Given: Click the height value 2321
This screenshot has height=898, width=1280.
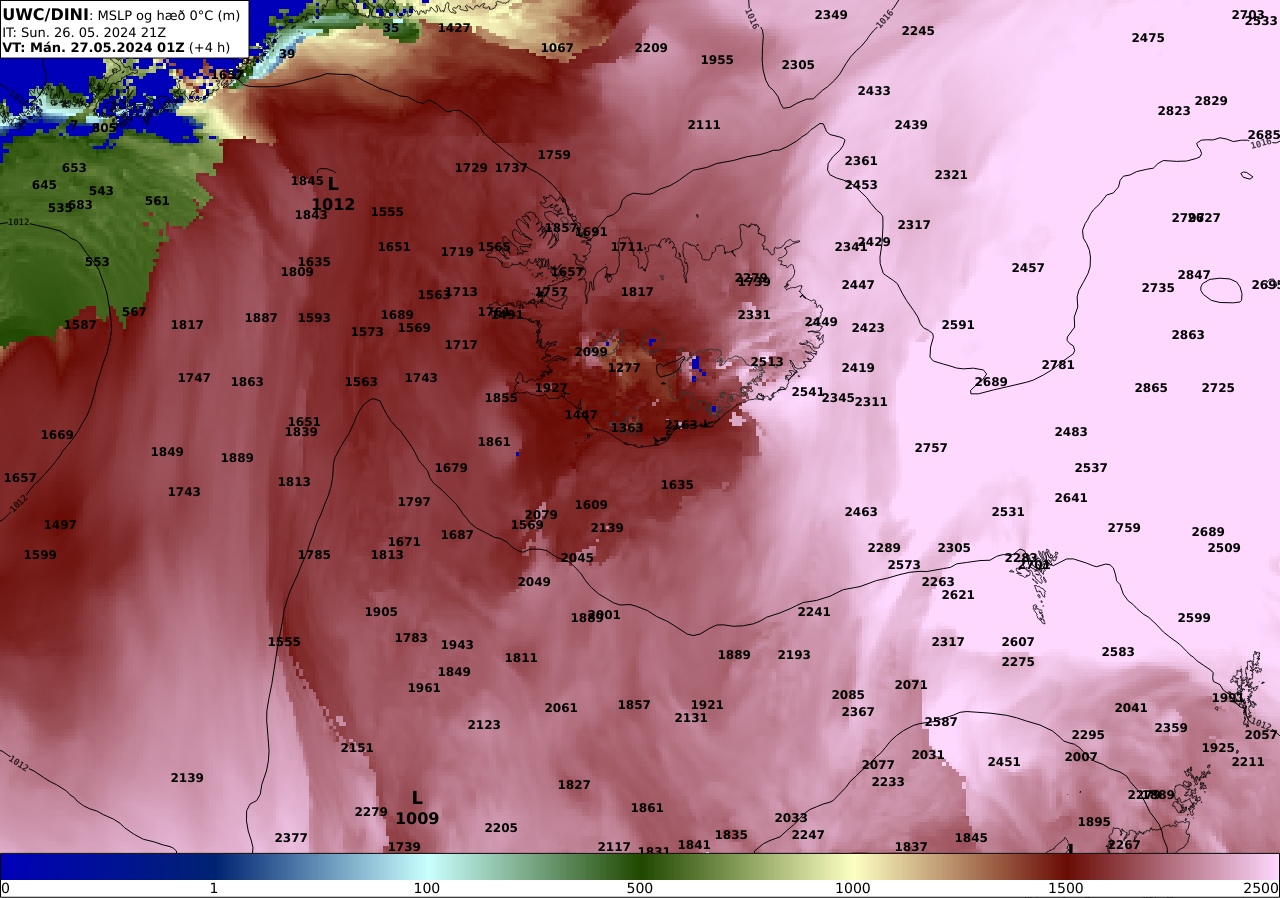Looking at the screenshot, I should point(951,175).
